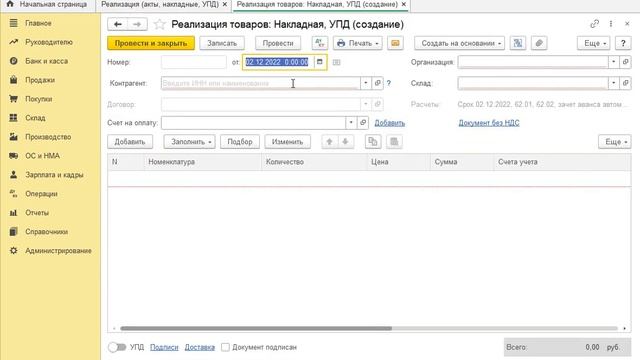Open the top Еще menu
The height and width of the screenshot is (360, 640).
[594, 43]
